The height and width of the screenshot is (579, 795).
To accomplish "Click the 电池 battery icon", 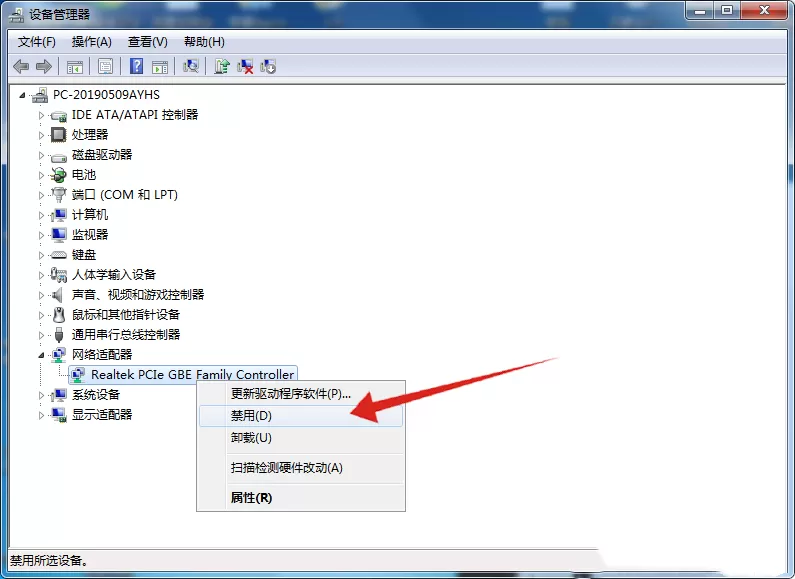I will pos(58,175).
